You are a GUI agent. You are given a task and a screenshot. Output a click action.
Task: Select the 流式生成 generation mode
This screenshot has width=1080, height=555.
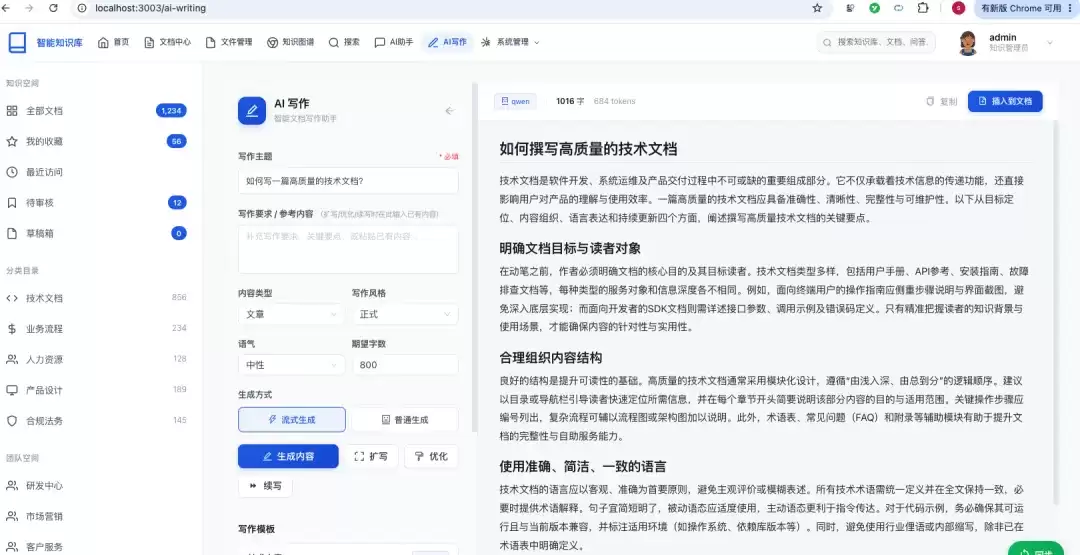tap(292, 419)
